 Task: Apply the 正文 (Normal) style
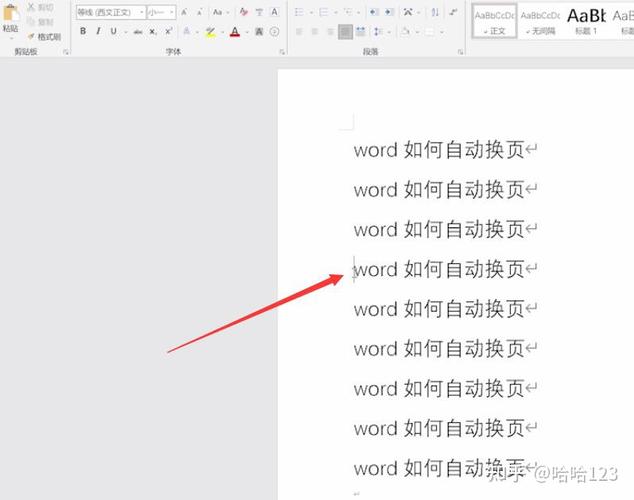495,21
